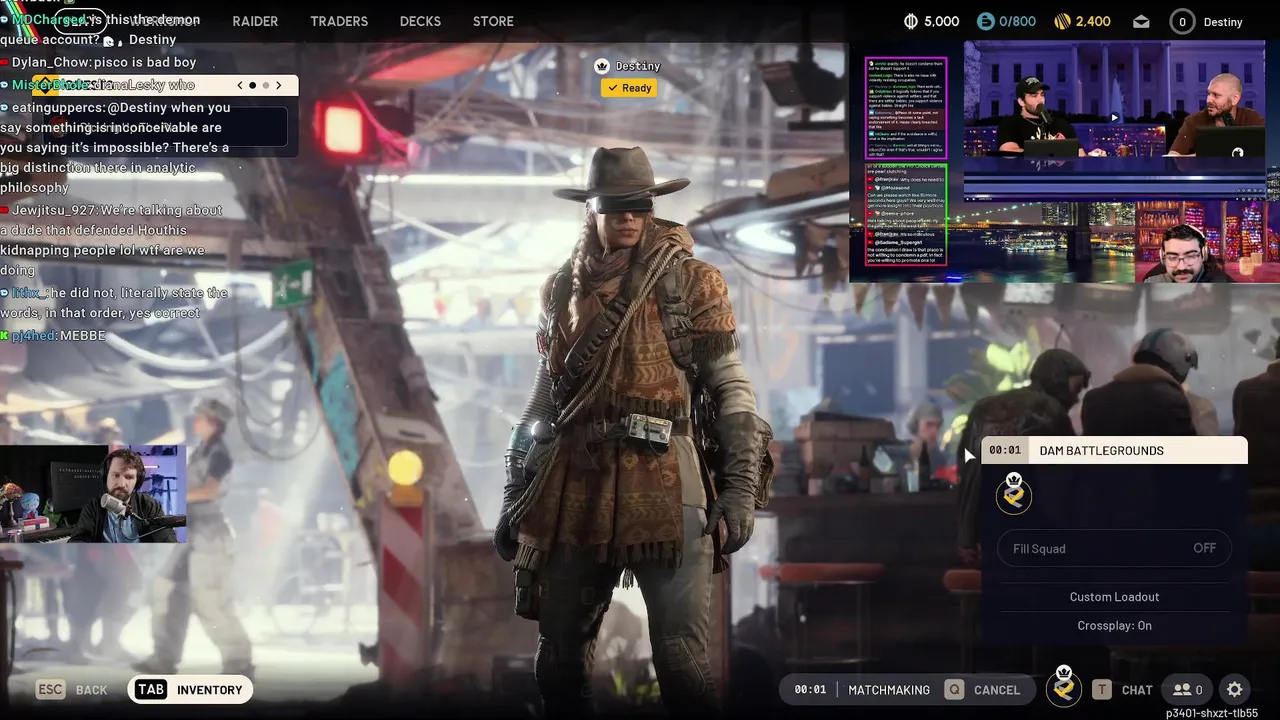Click the 0/800 token balance
The height and width of the screenshot is (720, 1280).
(1018, 21)
